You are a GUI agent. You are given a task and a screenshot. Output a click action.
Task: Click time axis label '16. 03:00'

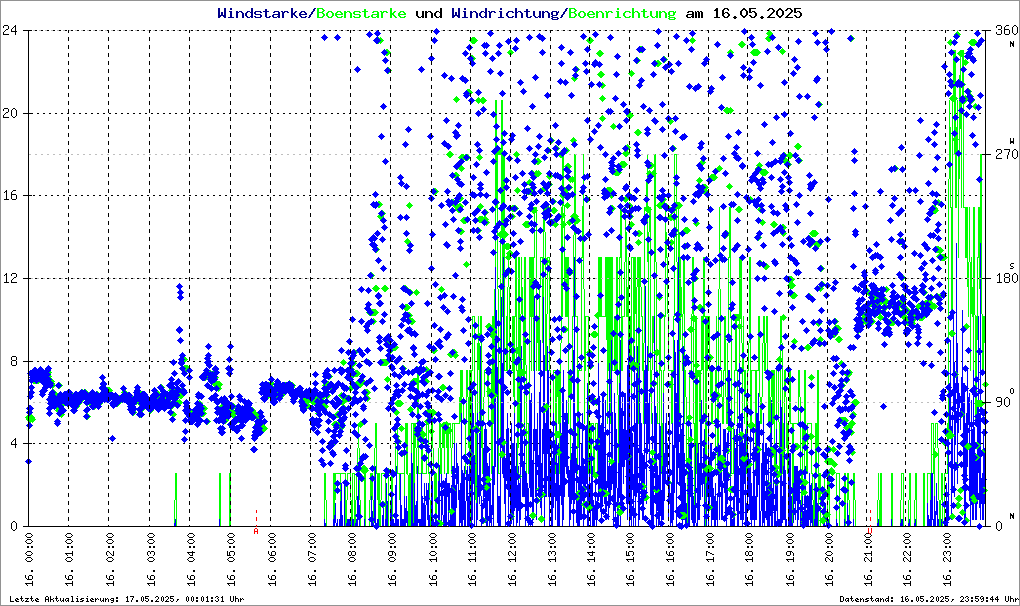(x=151, y=559)
